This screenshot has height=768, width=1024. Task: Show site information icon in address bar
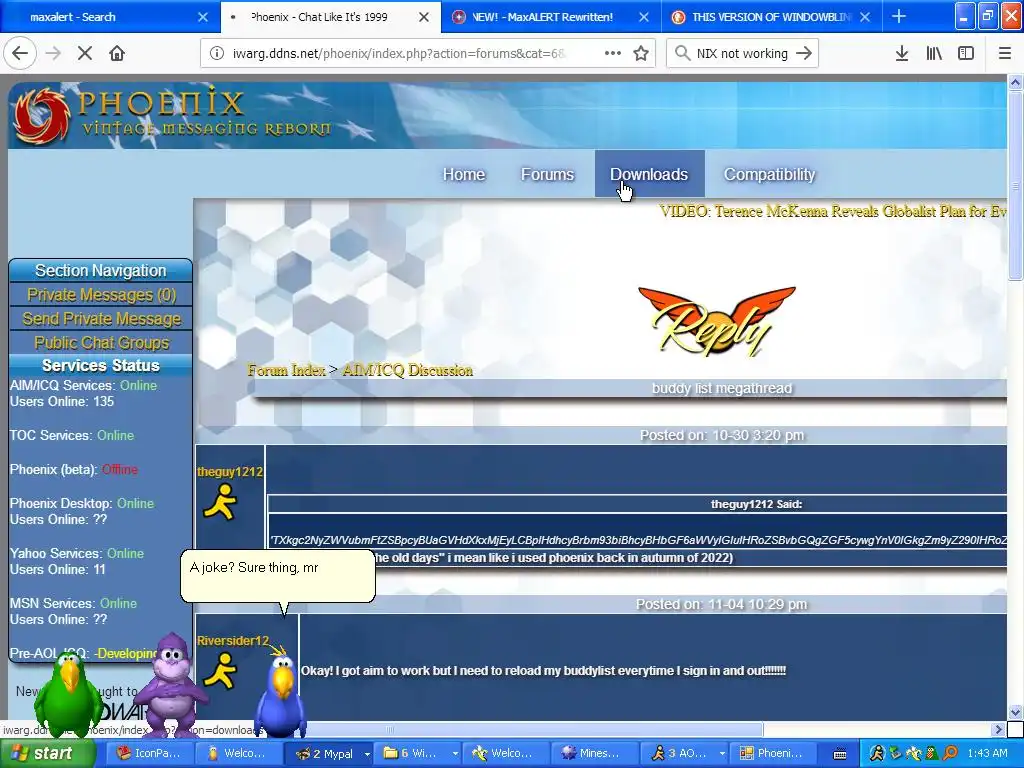click(216, 54)
